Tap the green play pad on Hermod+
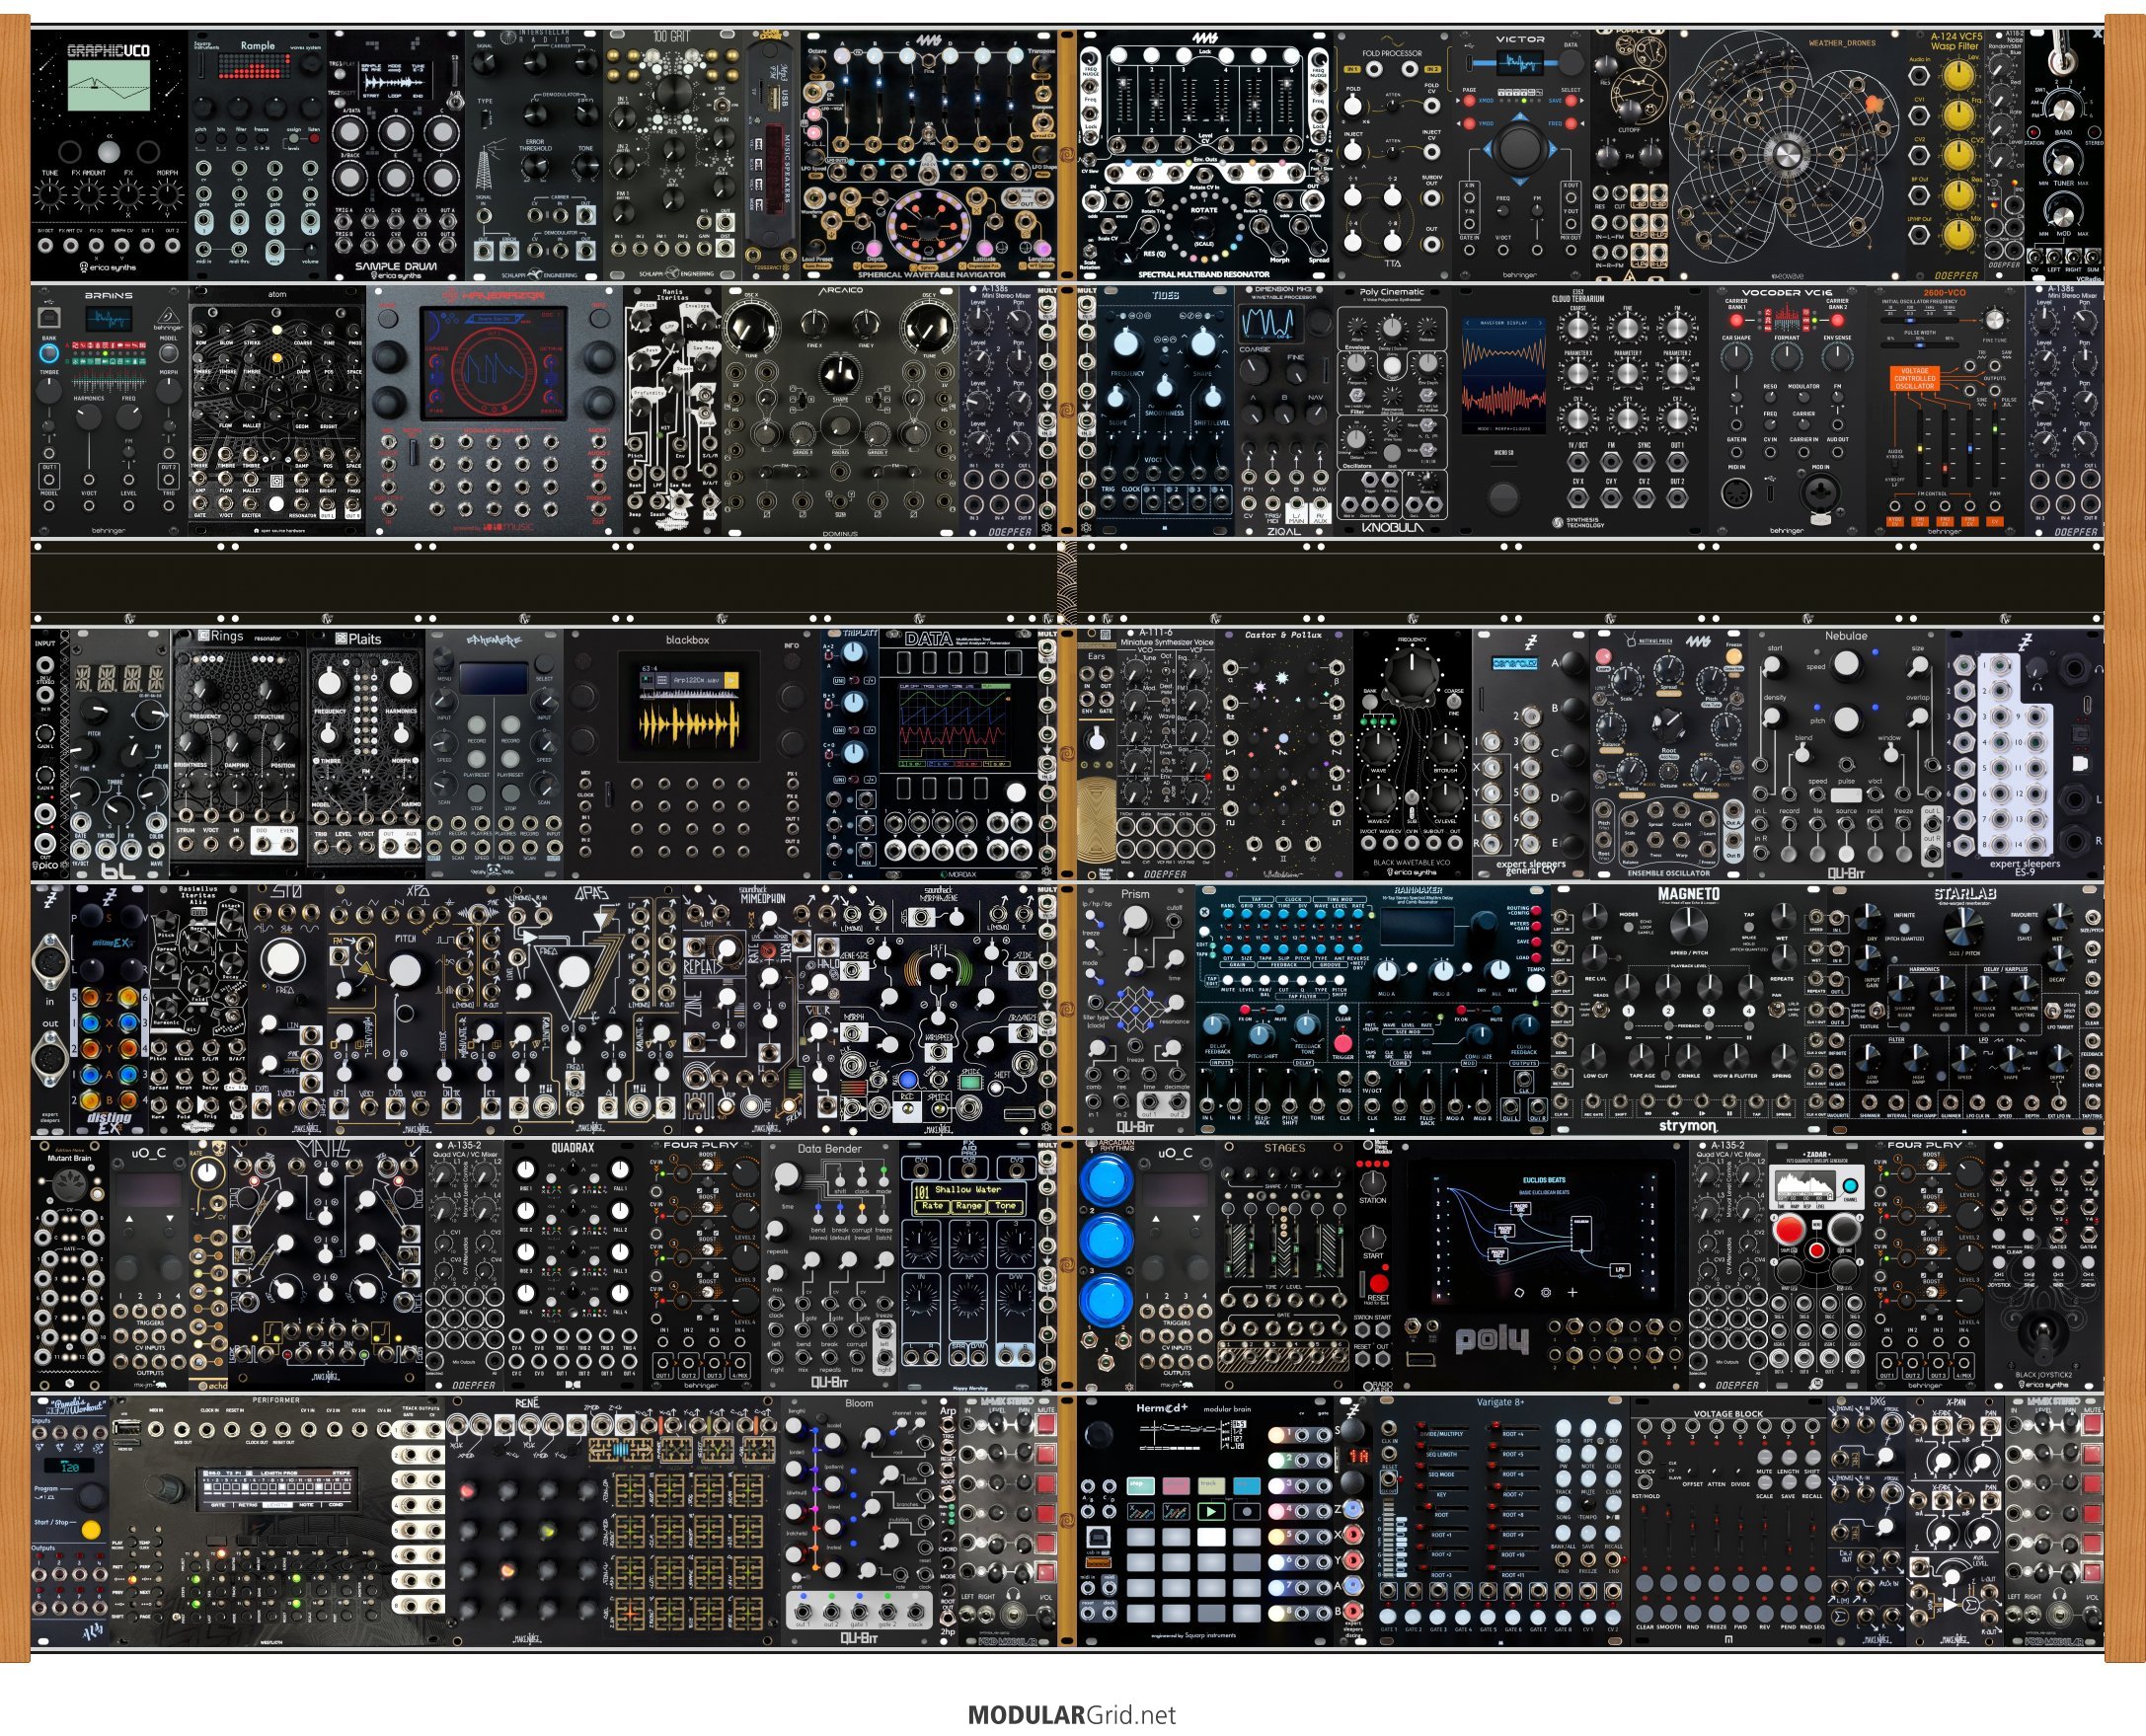This screenshot has height=1736, width=2146. coord(1210,1511)
